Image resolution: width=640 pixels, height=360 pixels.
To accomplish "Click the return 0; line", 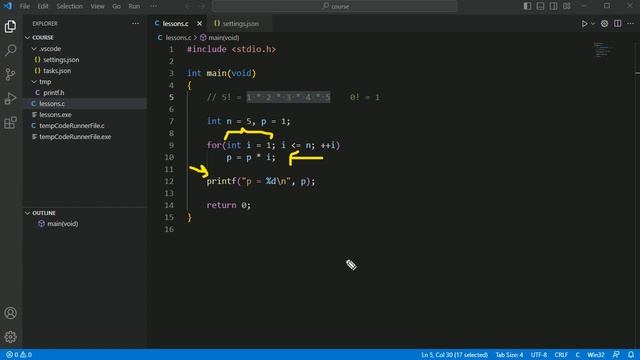I will click(x=229, y=205).
